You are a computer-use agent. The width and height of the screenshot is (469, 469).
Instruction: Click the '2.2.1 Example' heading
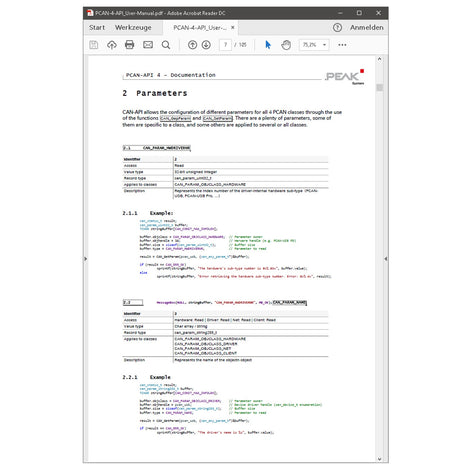point(146,377)
